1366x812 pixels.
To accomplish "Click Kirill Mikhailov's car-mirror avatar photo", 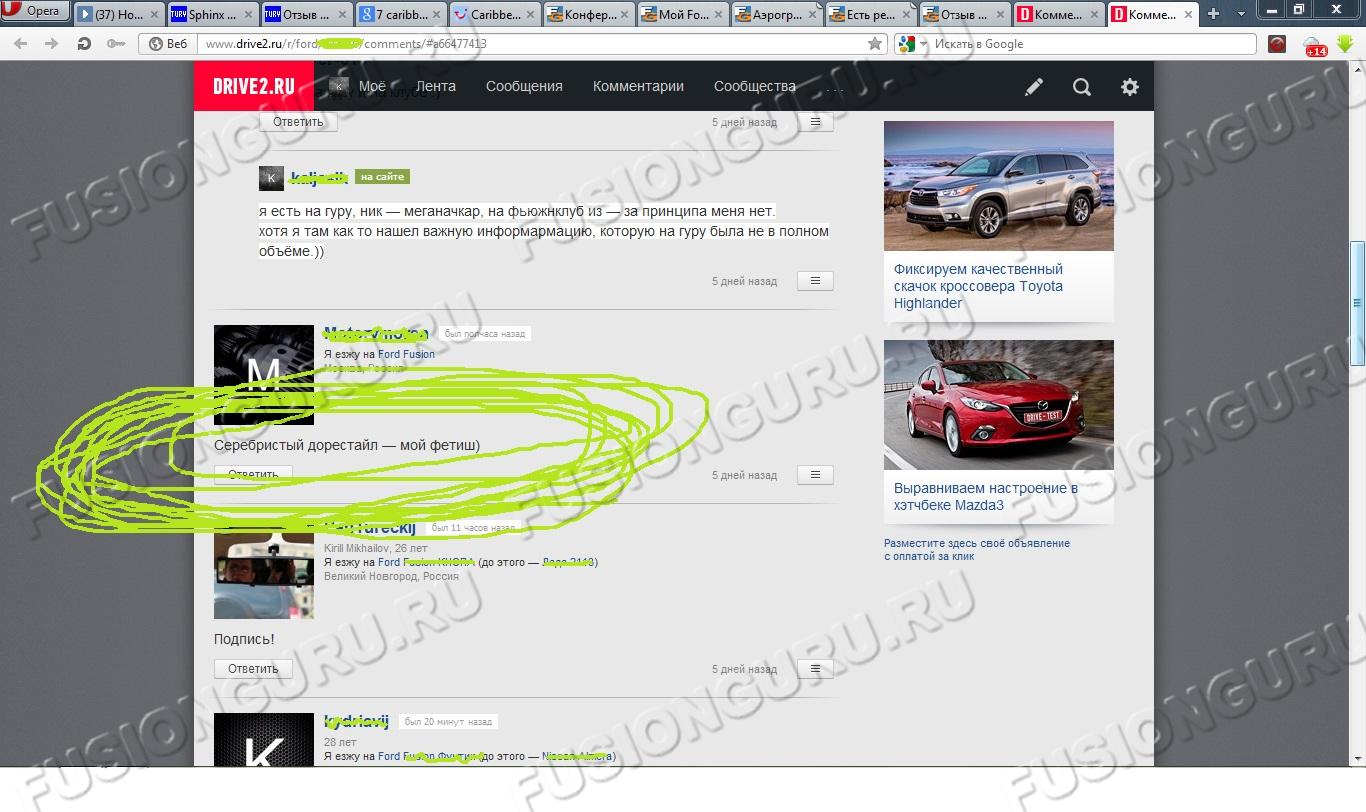I will 264,569.
